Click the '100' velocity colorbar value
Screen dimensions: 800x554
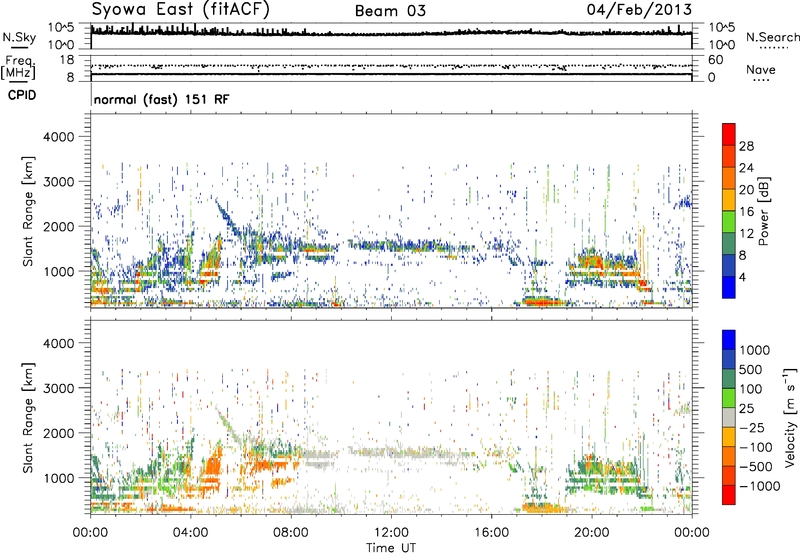tap(749, 389)
